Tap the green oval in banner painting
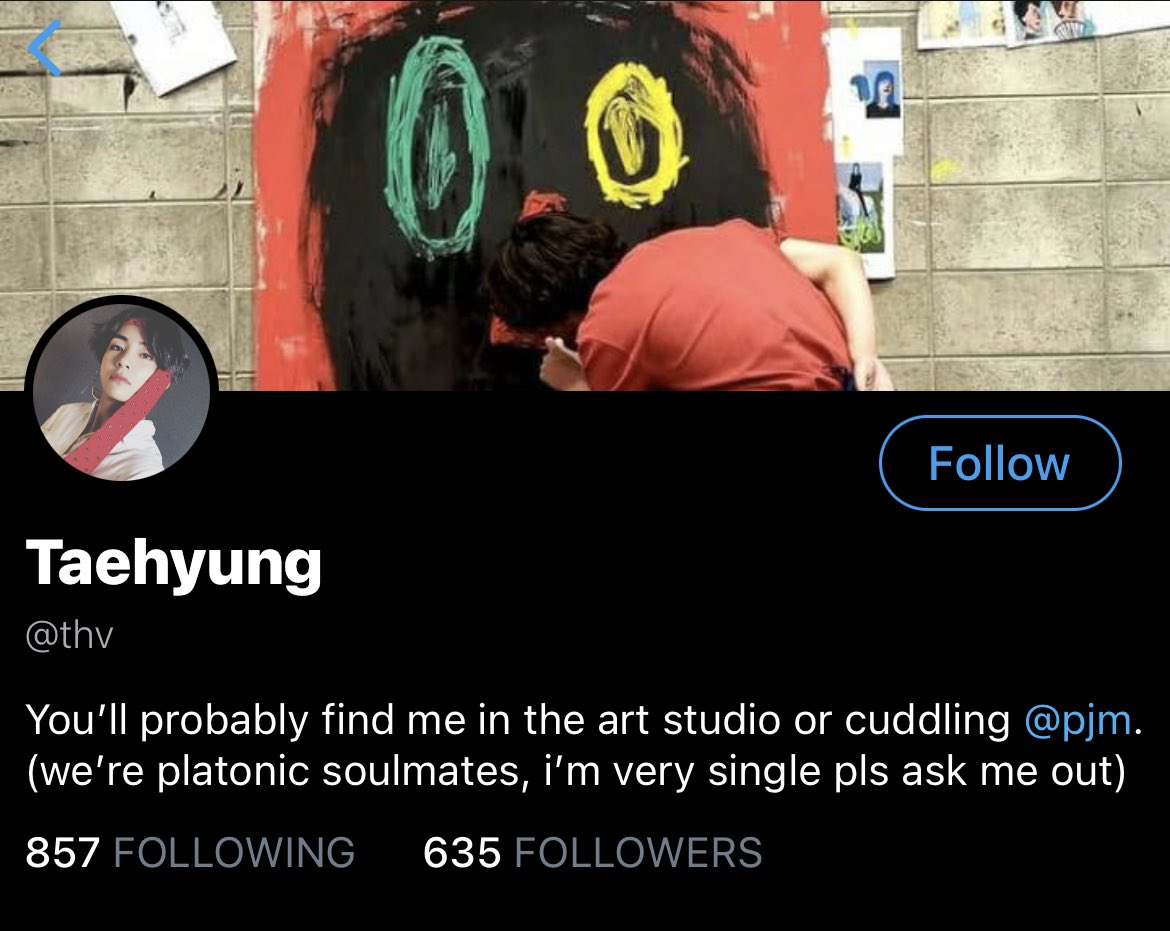 pos(435,147)
